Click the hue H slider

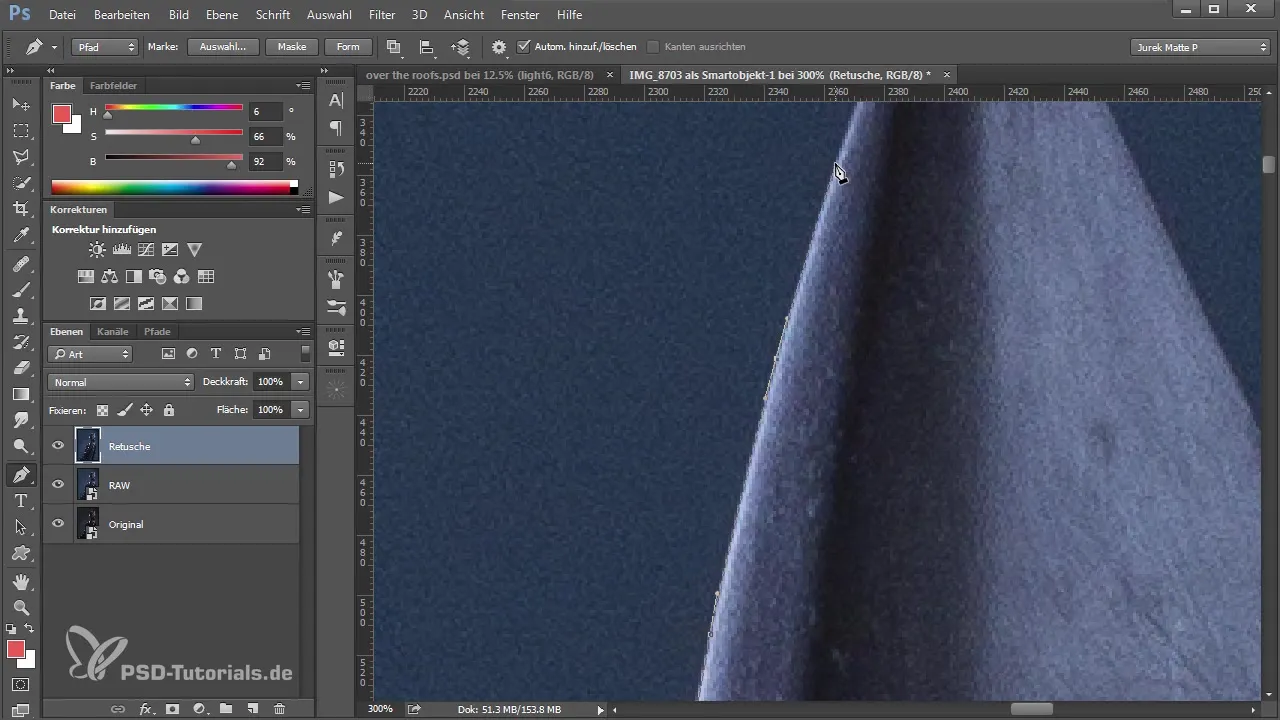coord(174,108)
